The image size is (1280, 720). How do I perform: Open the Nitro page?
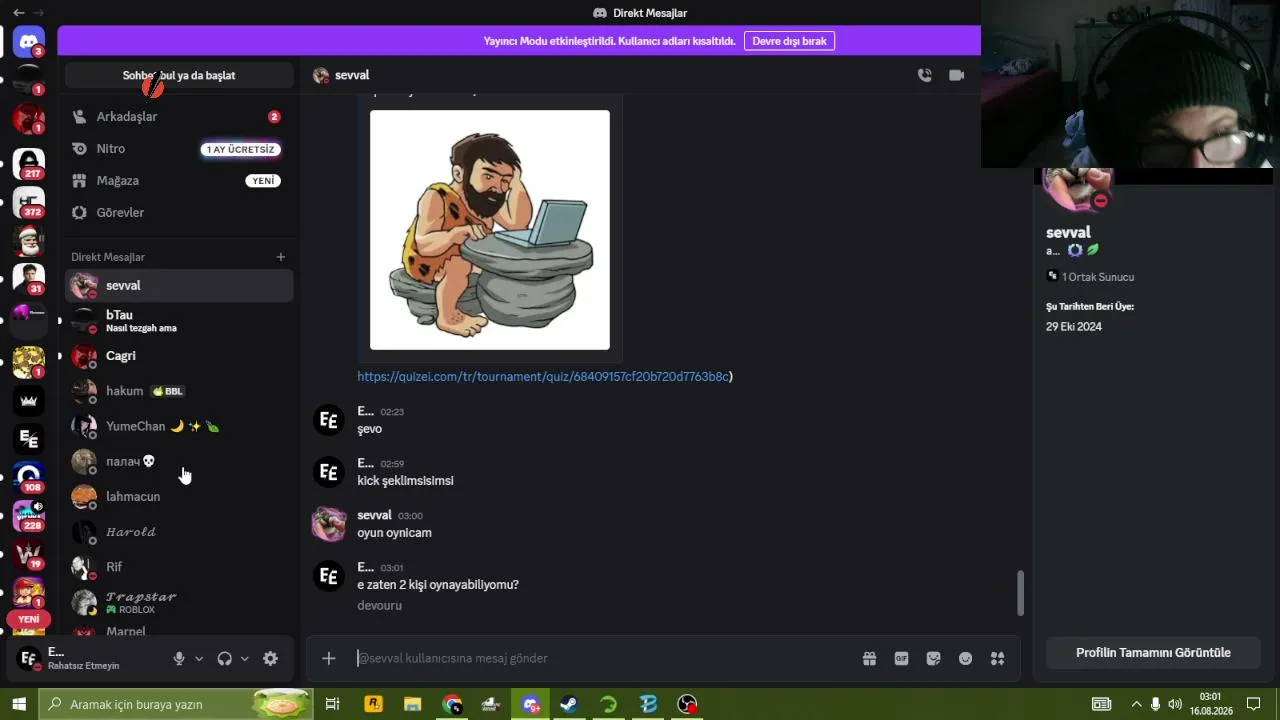click(x=179, y=149)
